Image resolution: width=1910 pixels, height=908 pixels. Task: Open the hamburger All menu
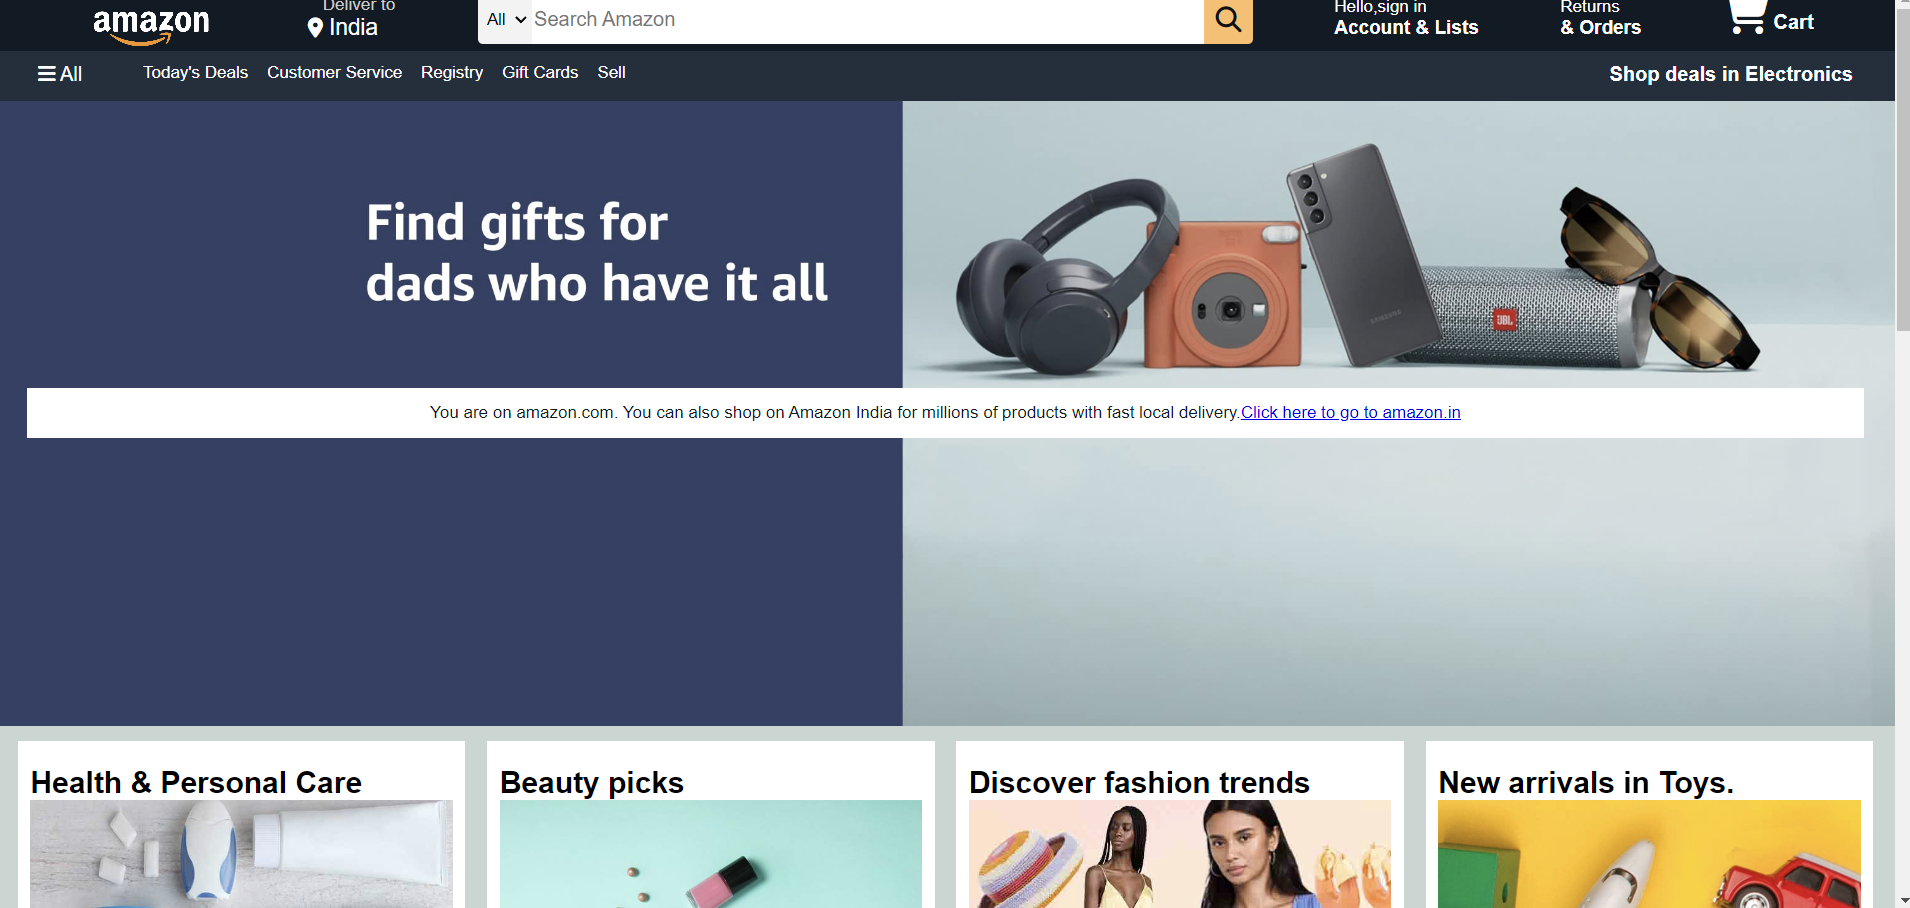tap(60, 74)
